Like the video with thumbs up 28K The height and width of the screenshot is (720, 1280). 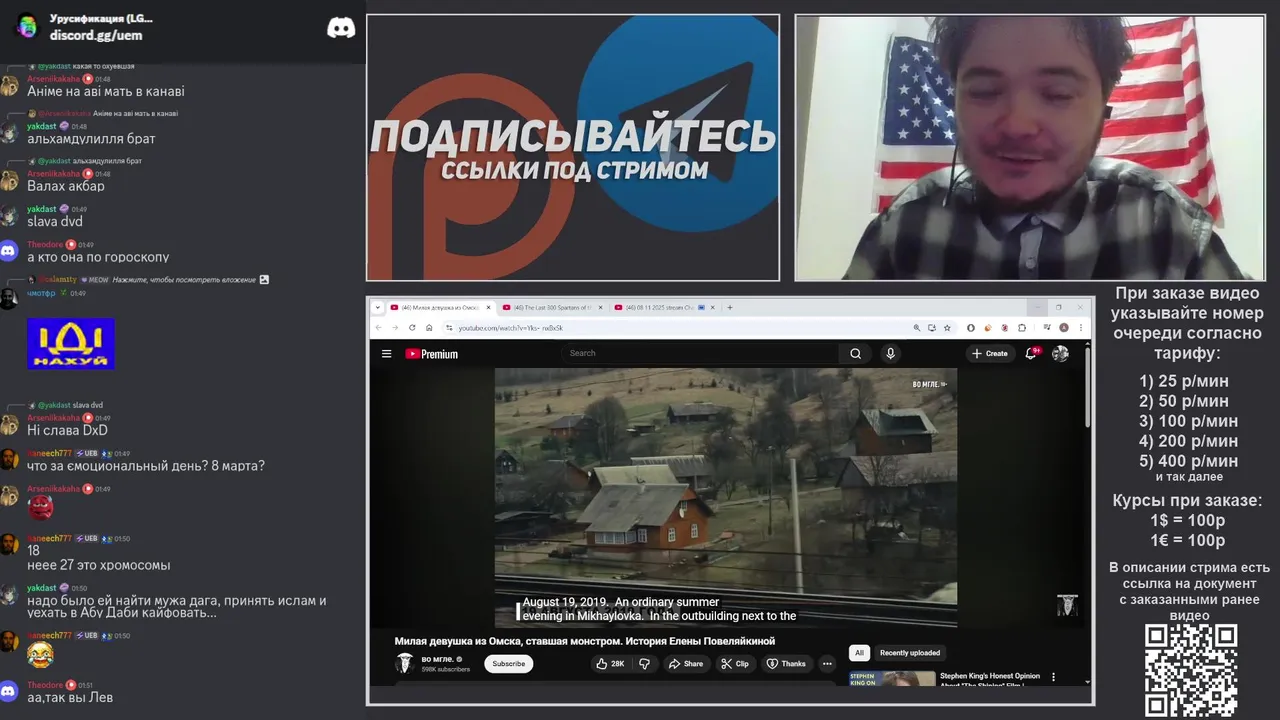tap(610, 663)
